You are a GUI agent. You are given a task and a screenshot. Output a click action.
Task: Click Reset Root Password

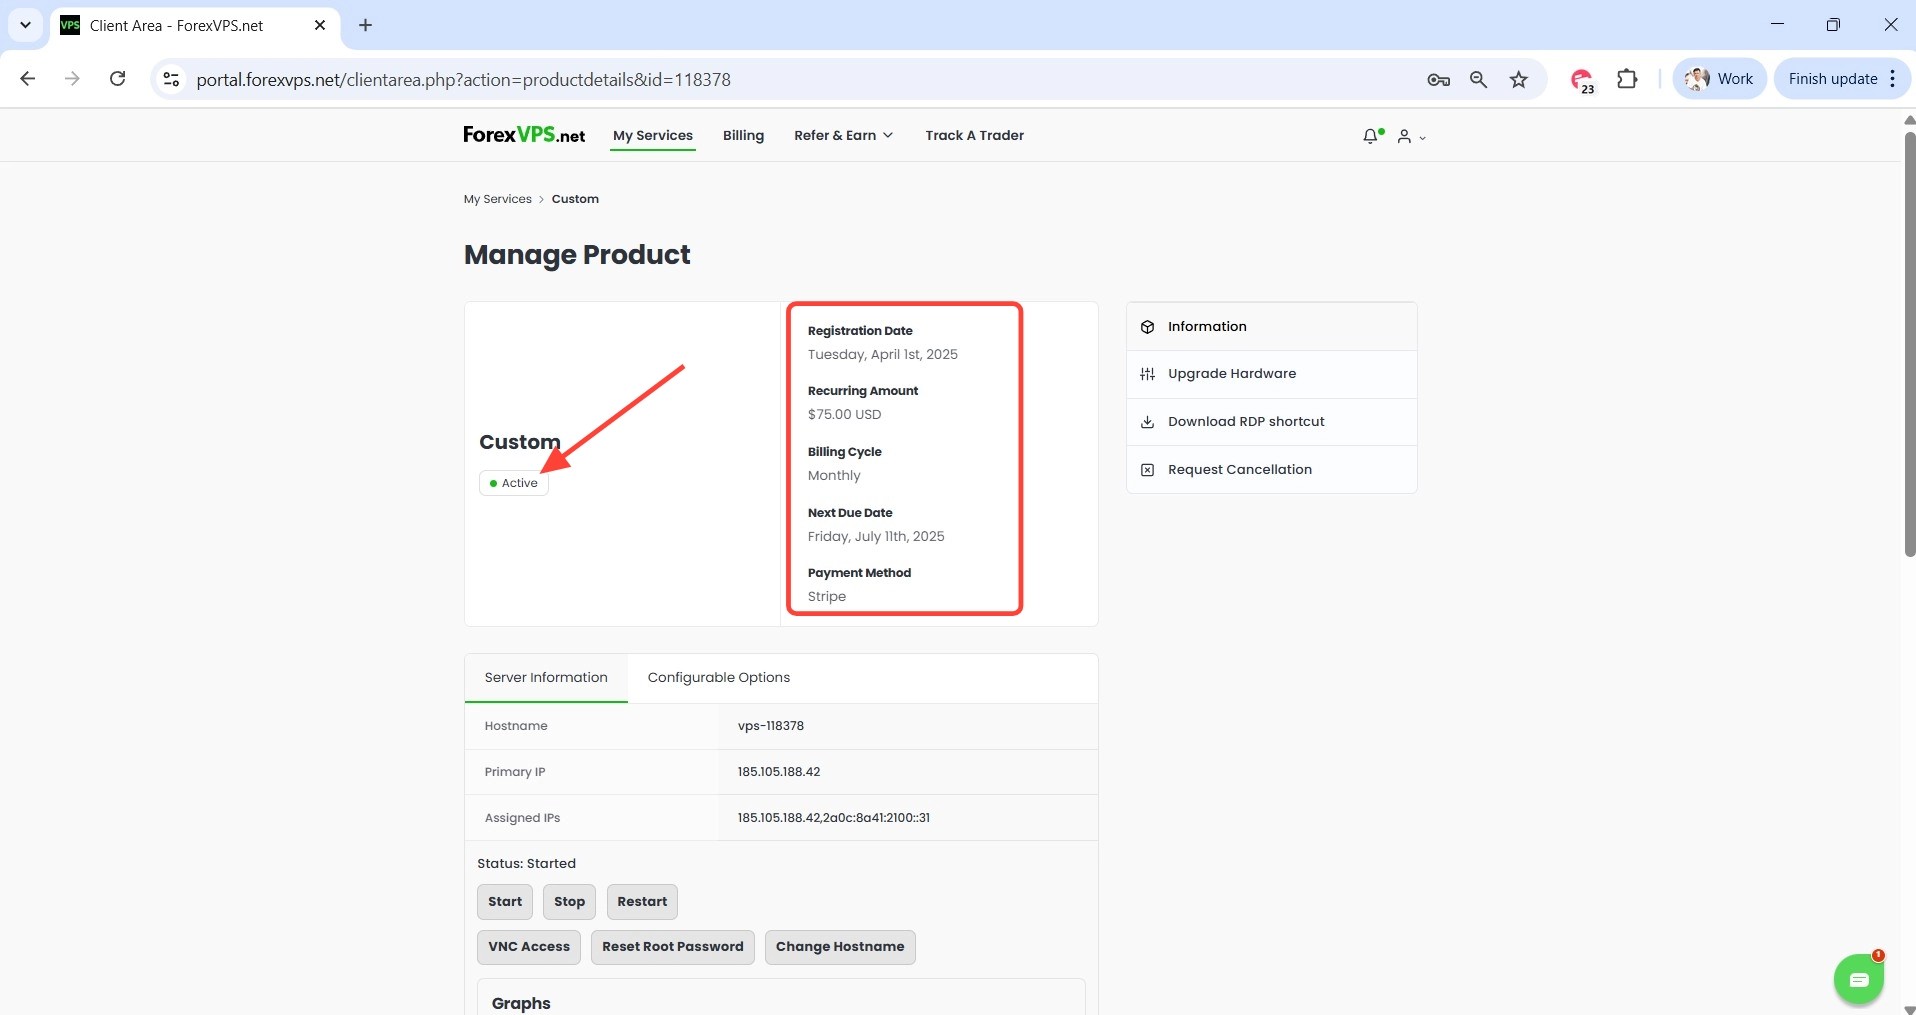point(672,947)
